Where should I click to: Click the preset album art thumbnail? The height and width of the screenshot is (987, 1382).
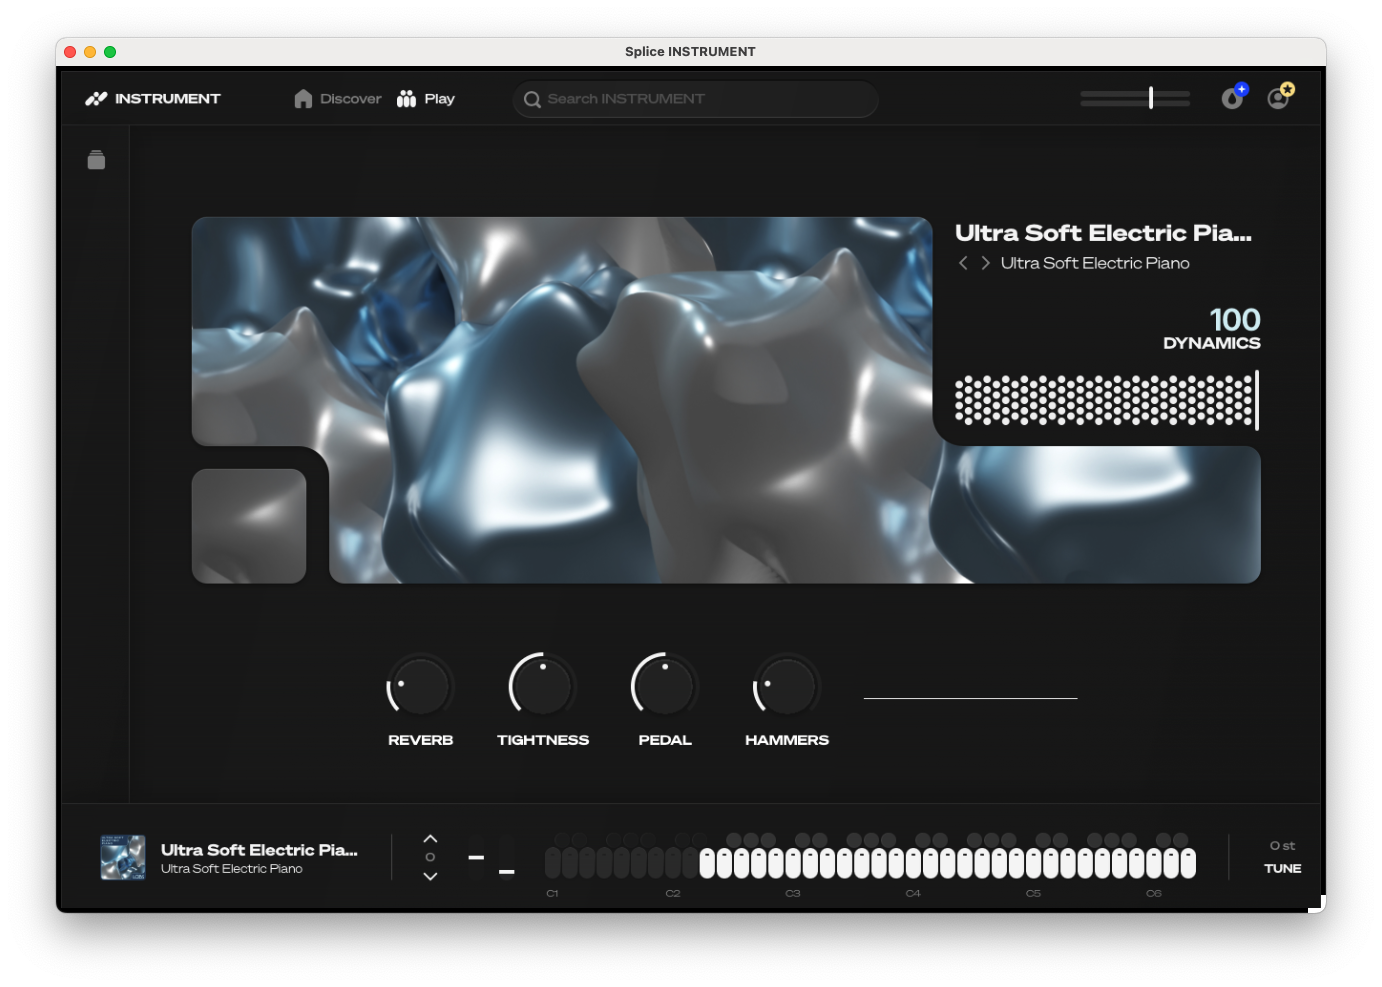point(123,858)
